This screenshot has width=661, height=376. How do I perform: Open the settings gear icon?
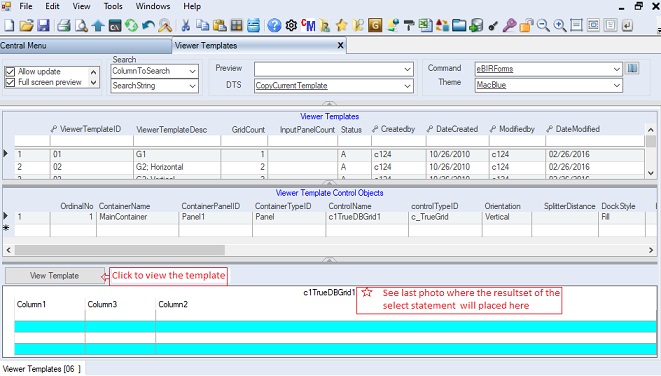[x=291, y=26]
